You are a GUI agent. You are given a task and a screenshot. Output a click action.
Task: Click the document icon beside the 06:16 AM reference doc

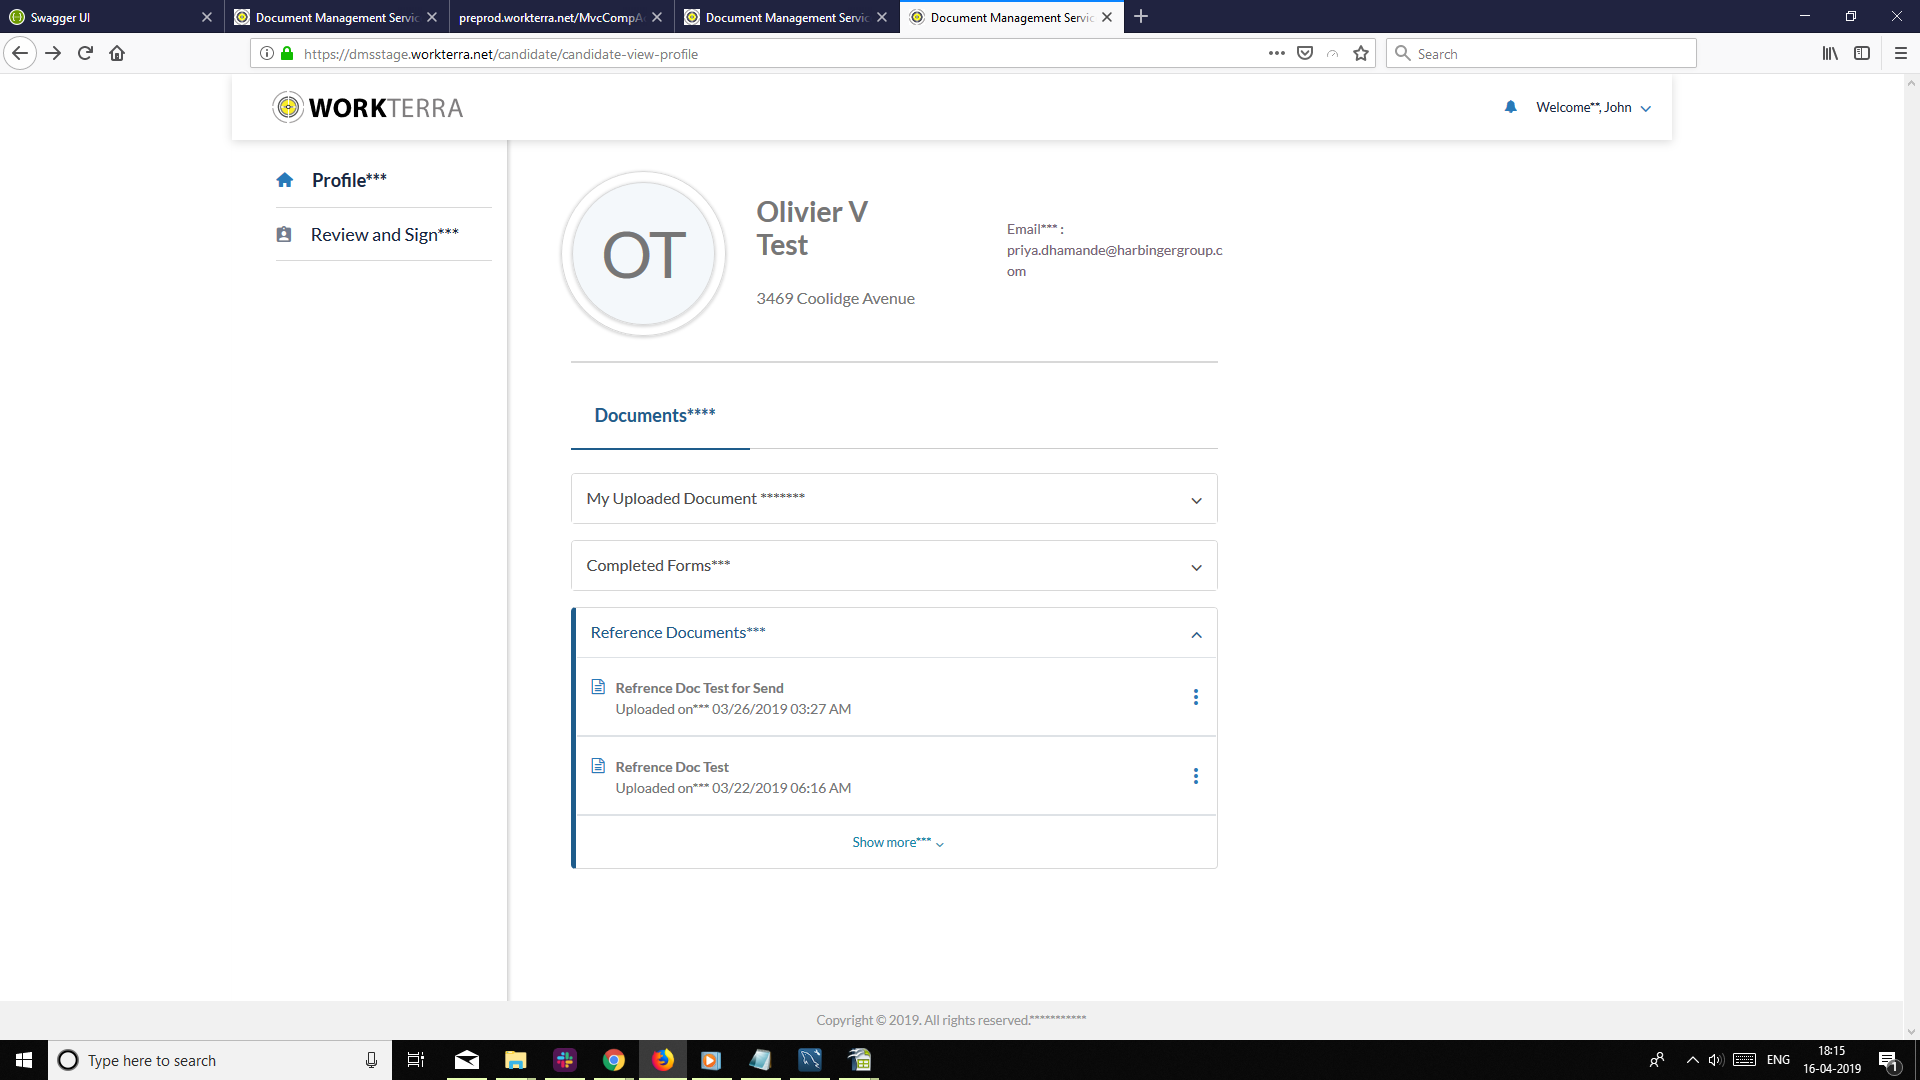coord(598,766)
